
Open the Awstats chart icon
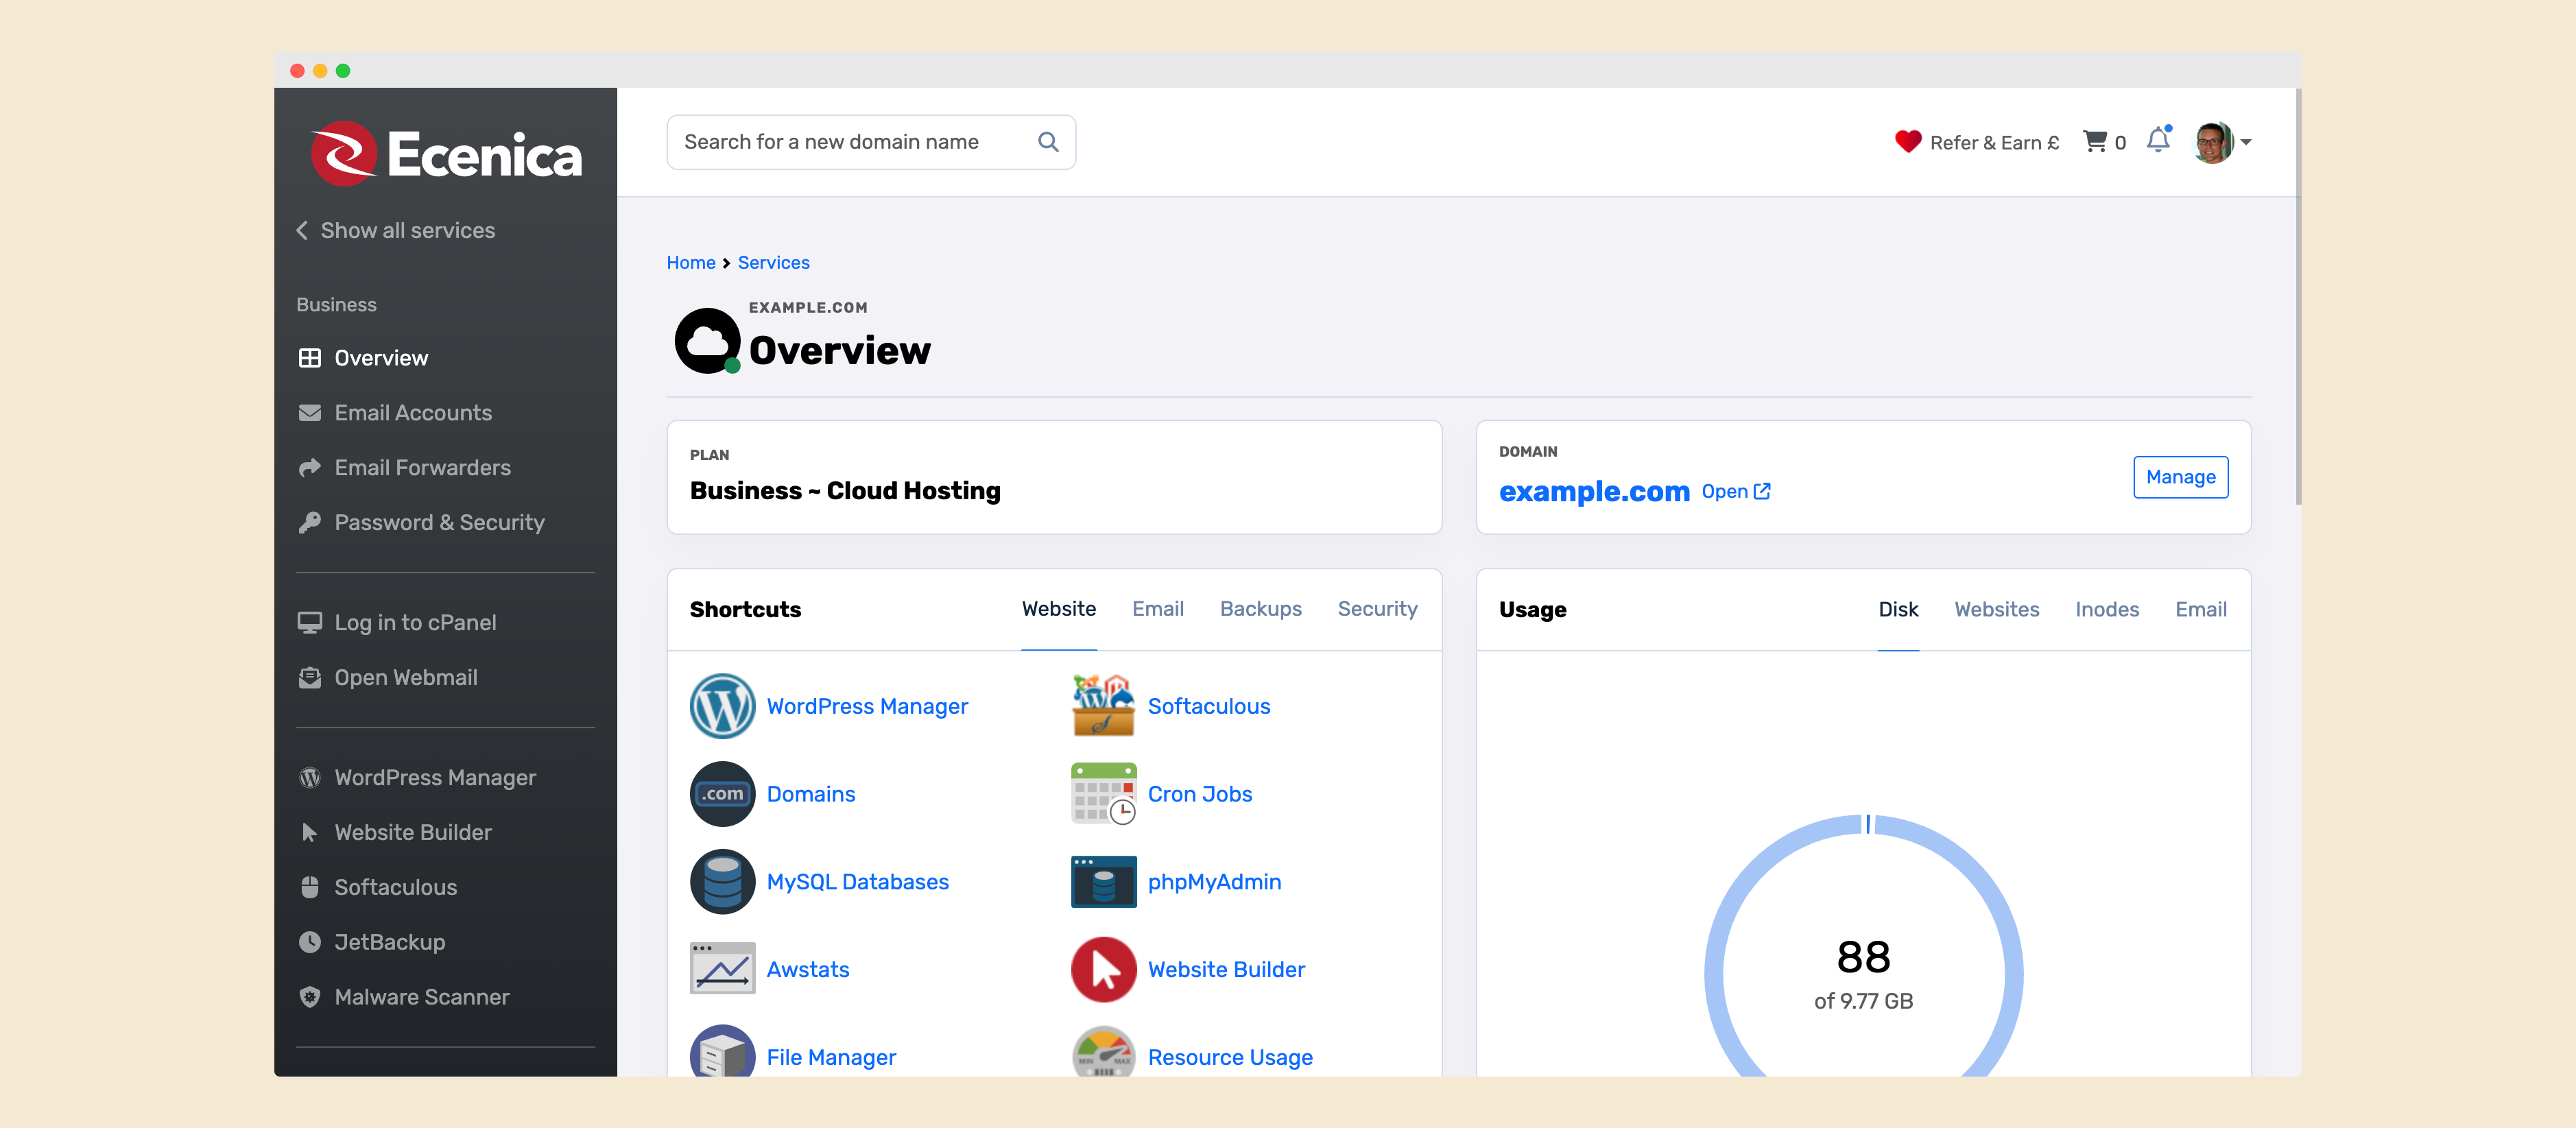tap(722, 969)
